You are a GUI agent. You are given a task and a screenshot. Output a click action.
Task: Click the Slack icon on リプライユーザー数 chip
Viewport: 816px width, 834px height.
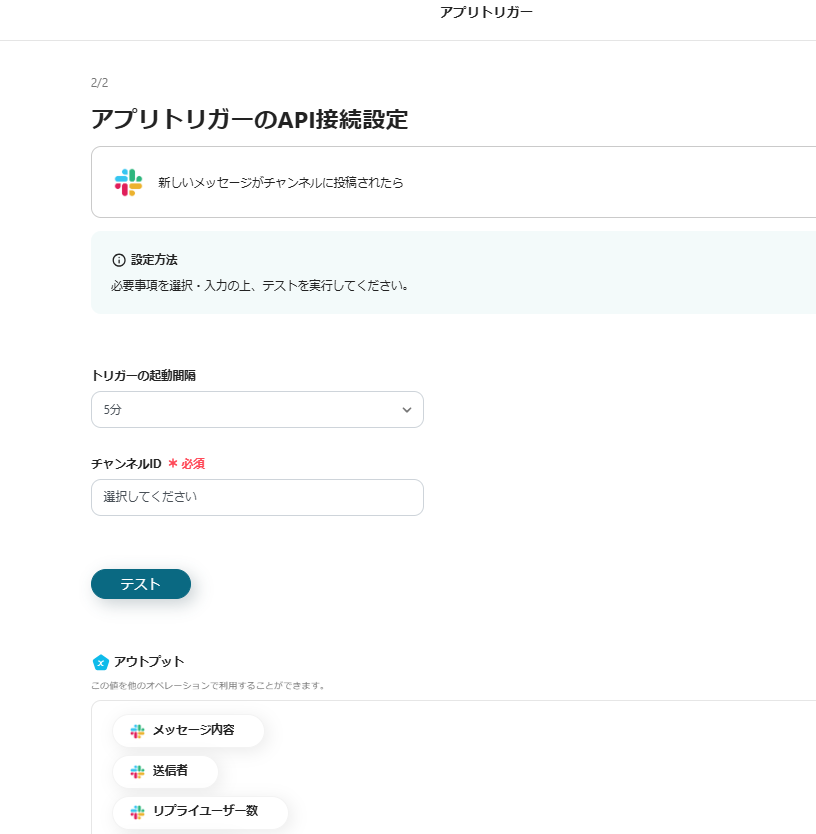(x=137, y=811)
